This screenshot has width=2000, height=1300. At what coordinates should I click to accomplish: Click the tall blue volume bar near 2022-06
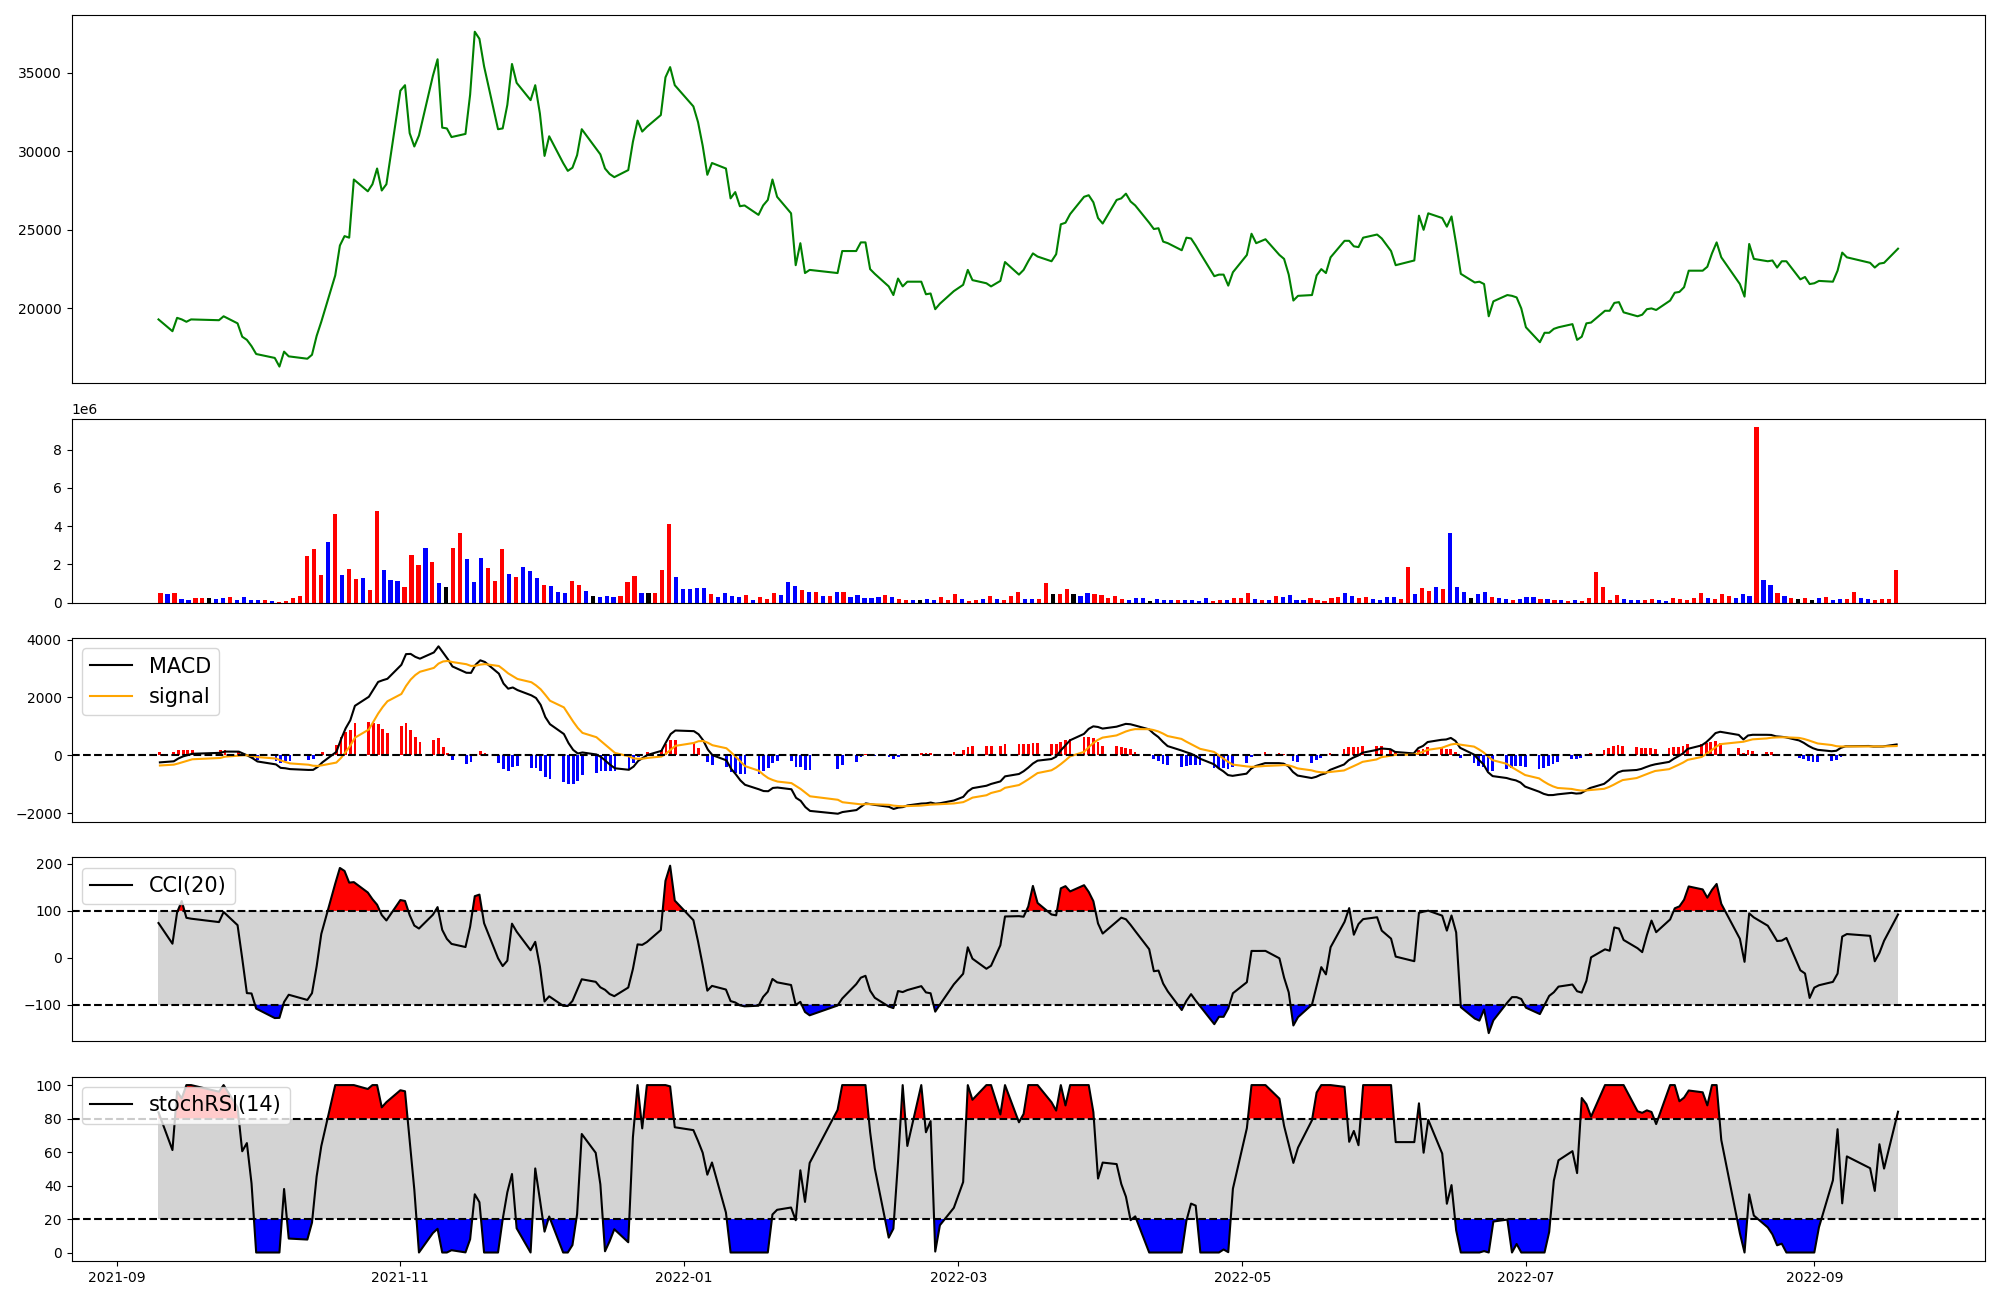click(1450, 568)
